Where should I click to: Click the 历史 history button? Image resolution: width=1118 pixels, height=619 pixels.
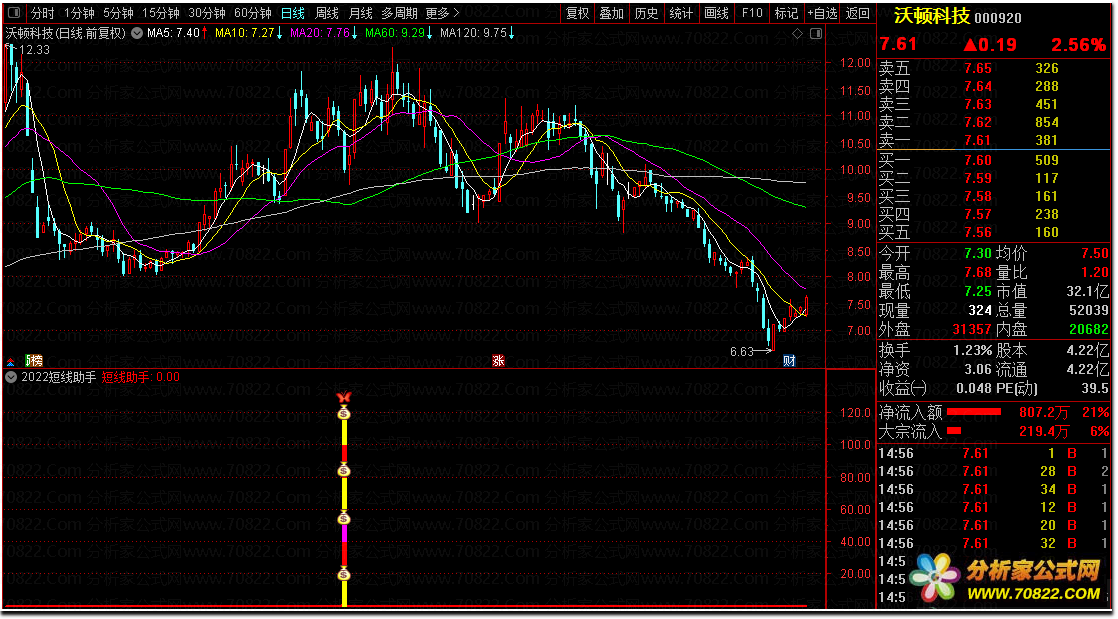(x=646, y=13)
